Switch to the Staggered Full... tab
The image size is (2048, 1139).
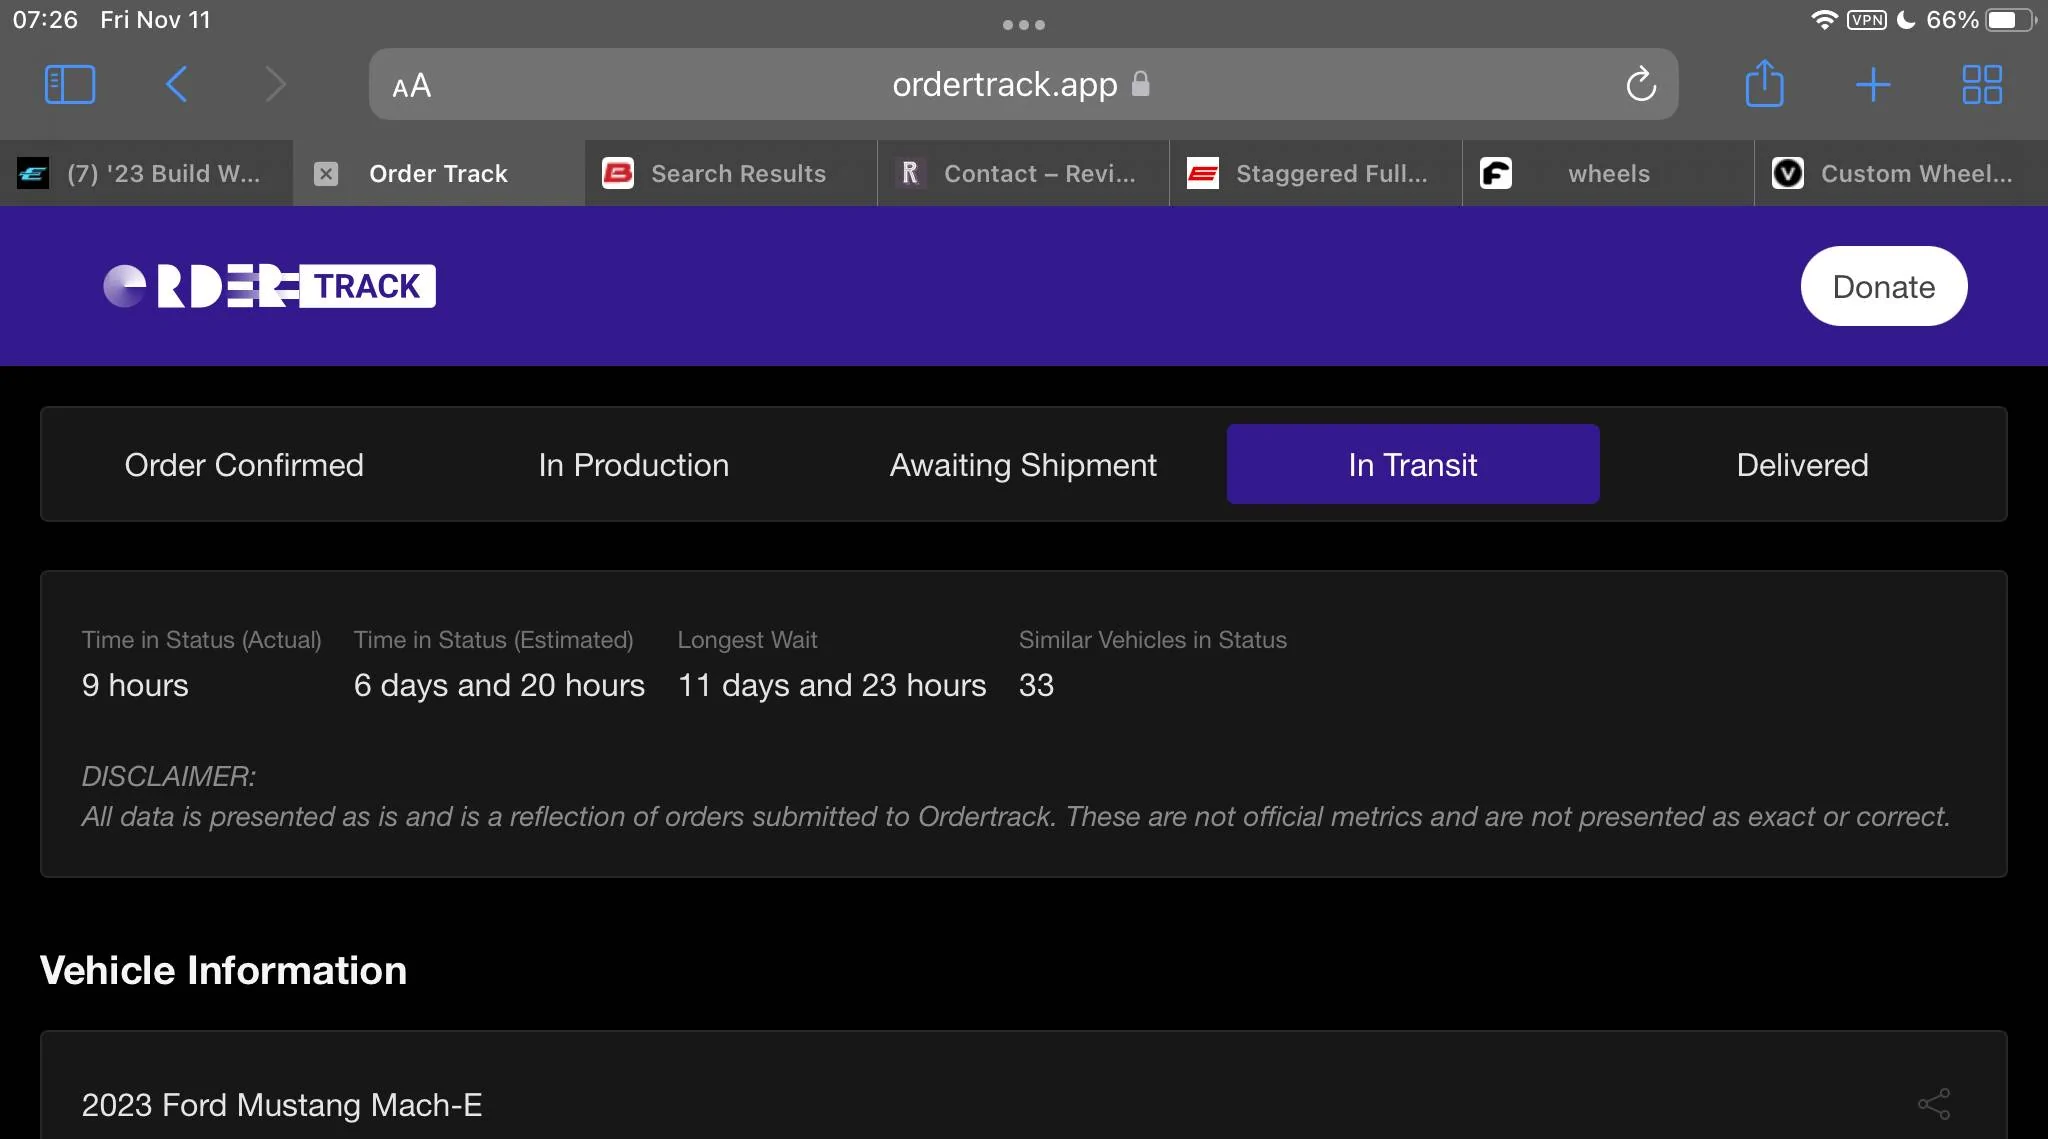click(1316, 174)
